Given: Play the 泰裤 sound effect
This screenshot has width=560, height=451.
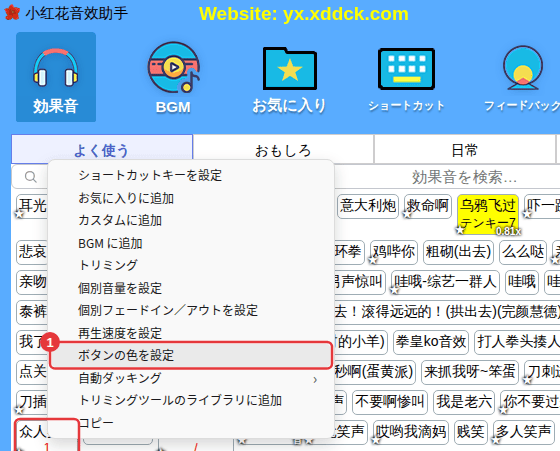Looking at the screenshot, I should pos(32,312).
